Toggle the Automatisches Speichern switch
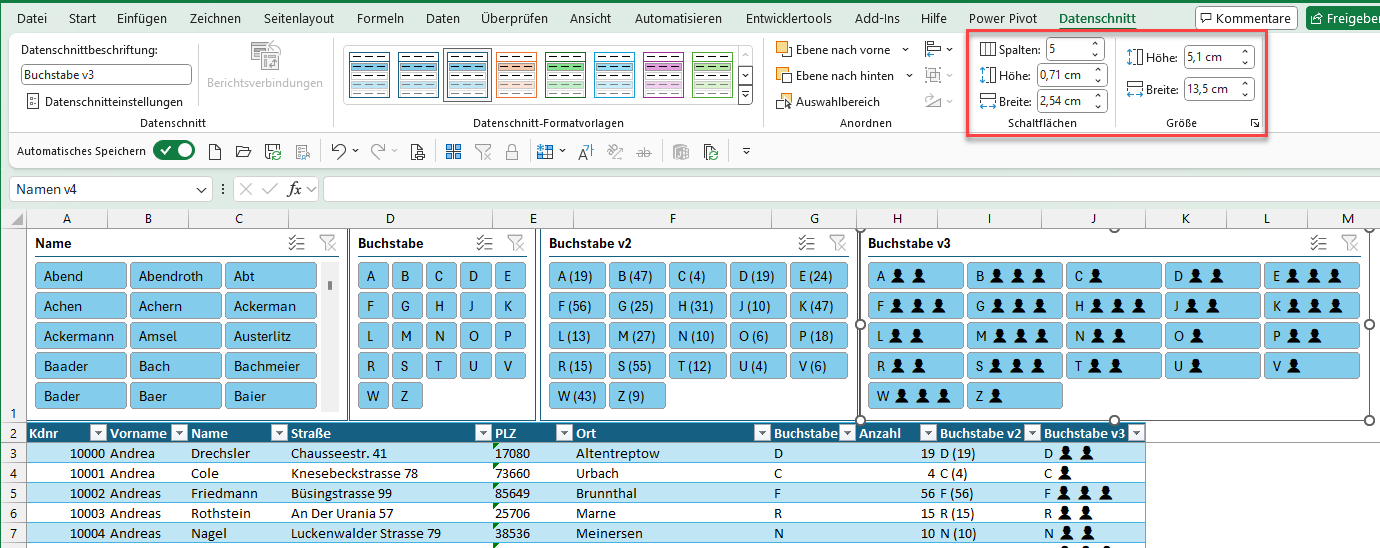 coord(174,151)
